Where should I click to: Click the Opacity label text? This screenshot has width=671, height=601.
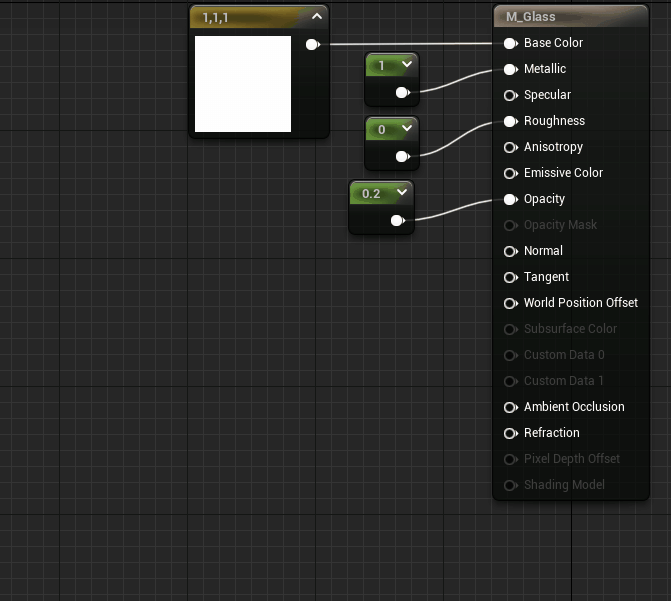(544, 199)
